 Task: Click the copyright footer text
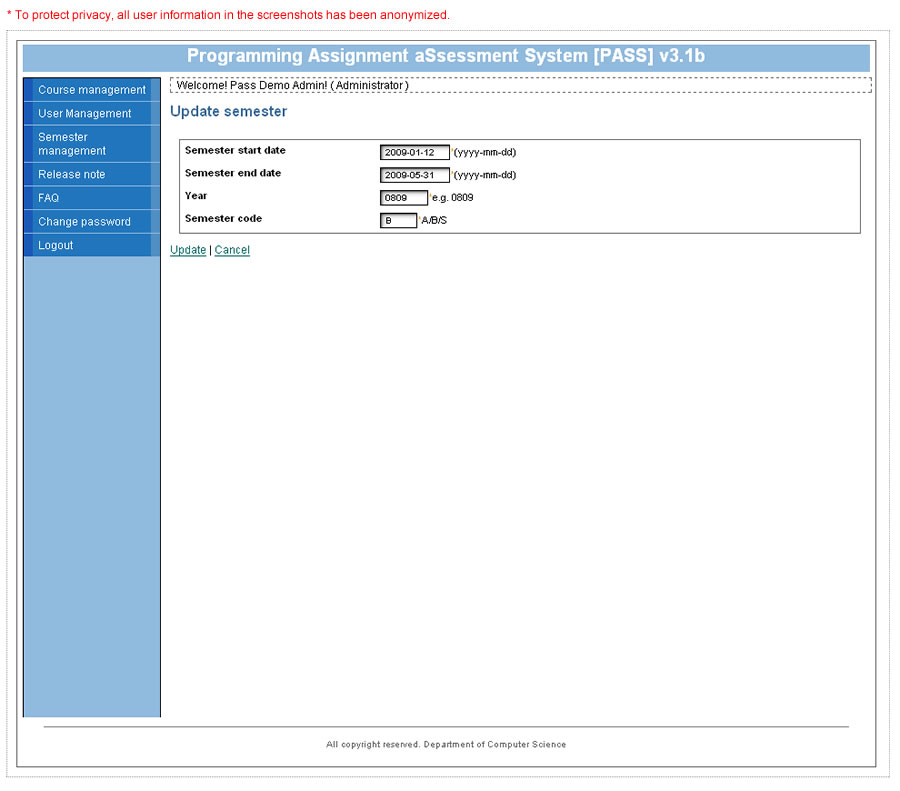point(446,745)
